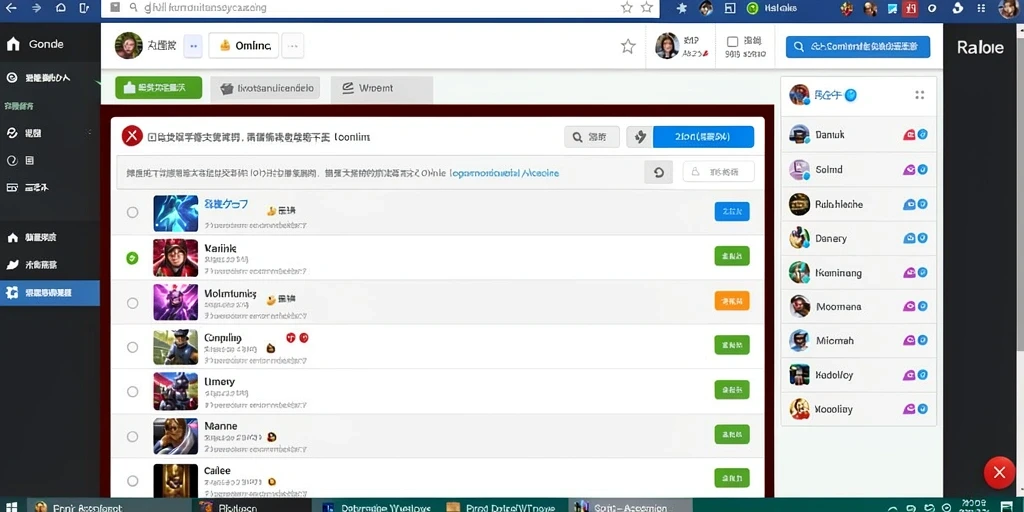This screenshot has height=512, width=1024.
Task: Click the gear icon in the highlighted sidebar item
Action: tap(12, 293)
